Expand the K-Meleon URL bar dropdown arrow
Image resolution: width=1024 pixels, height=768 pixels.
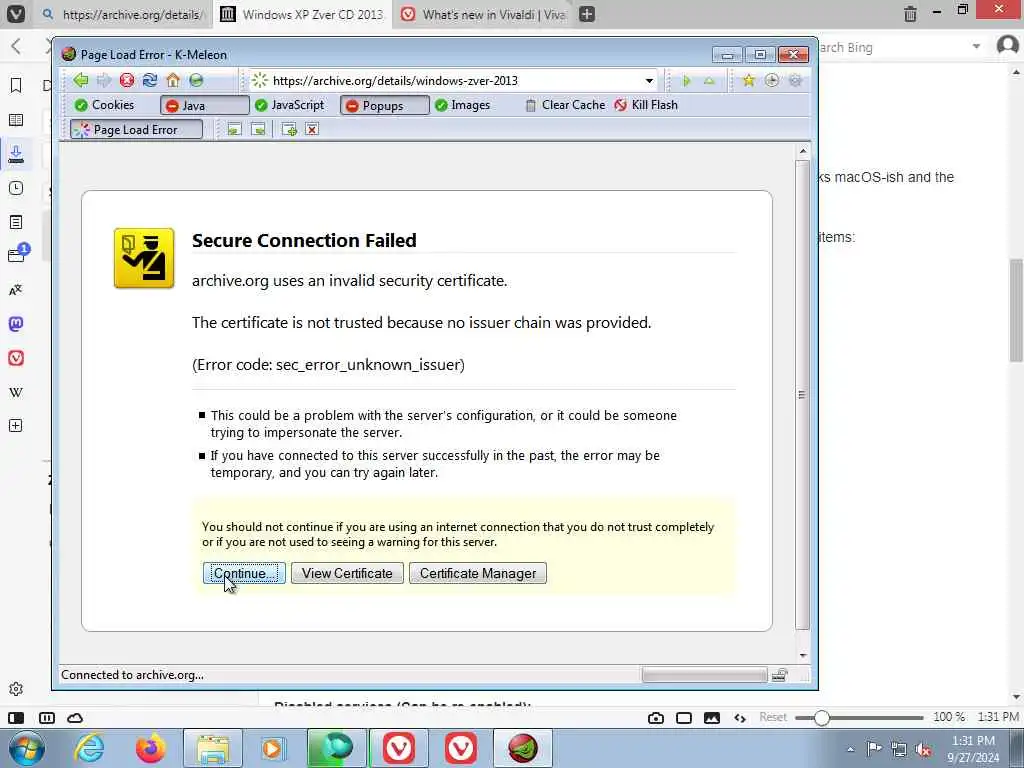pos(649,81)
